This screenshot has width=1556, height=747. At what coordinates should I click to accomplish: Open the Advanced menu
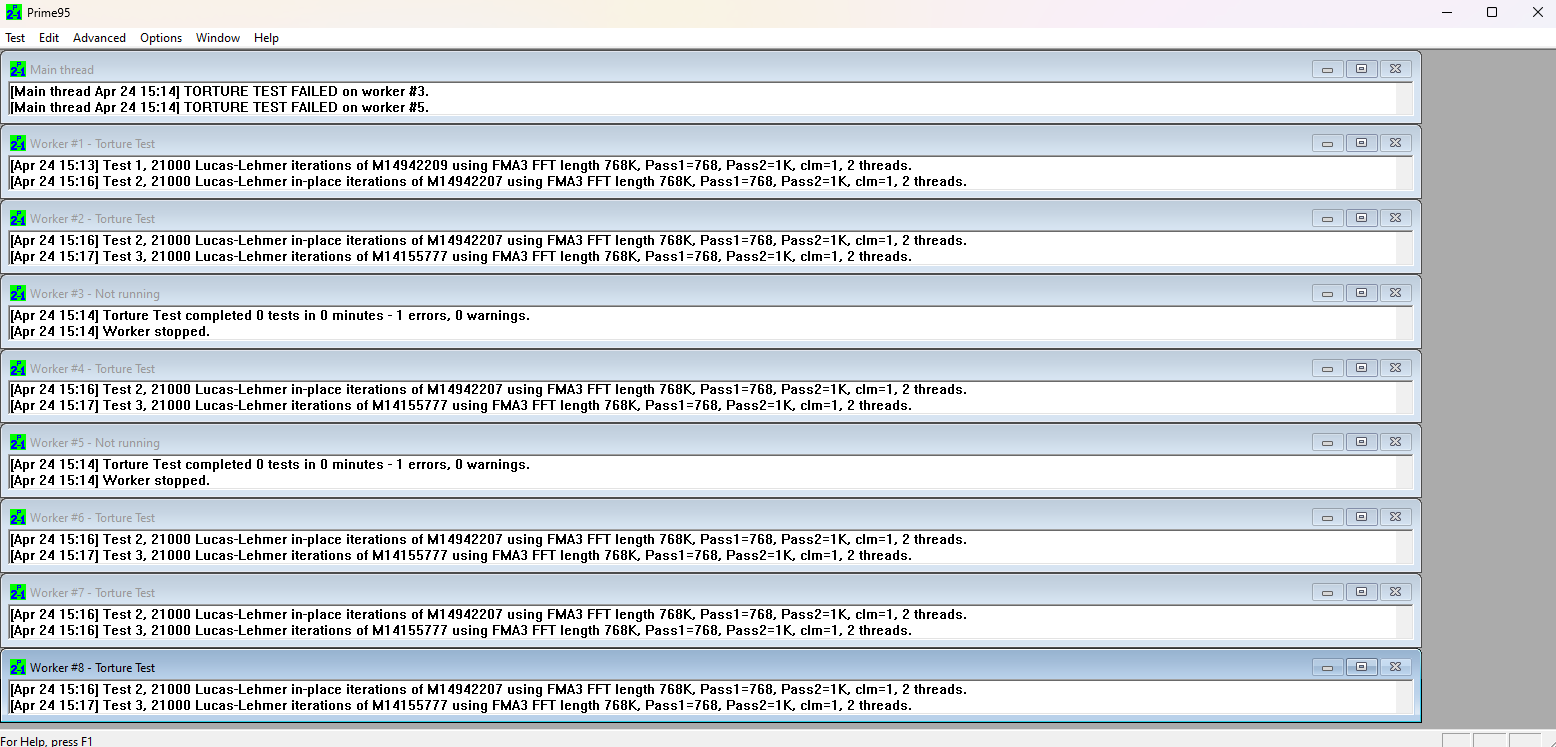coord(99,38)
